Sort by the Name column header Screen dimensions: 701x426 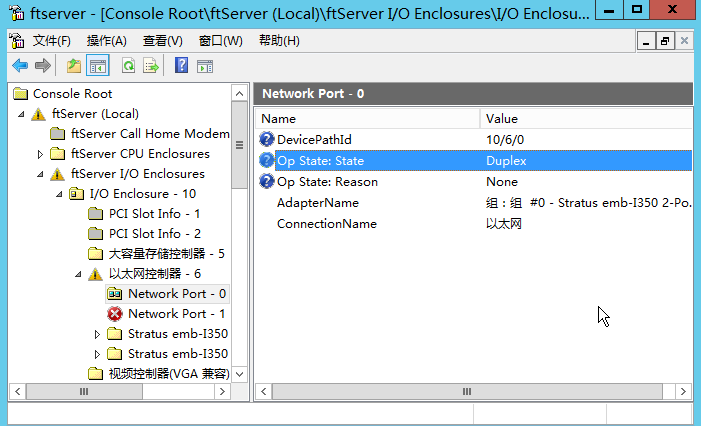[367, 119]
